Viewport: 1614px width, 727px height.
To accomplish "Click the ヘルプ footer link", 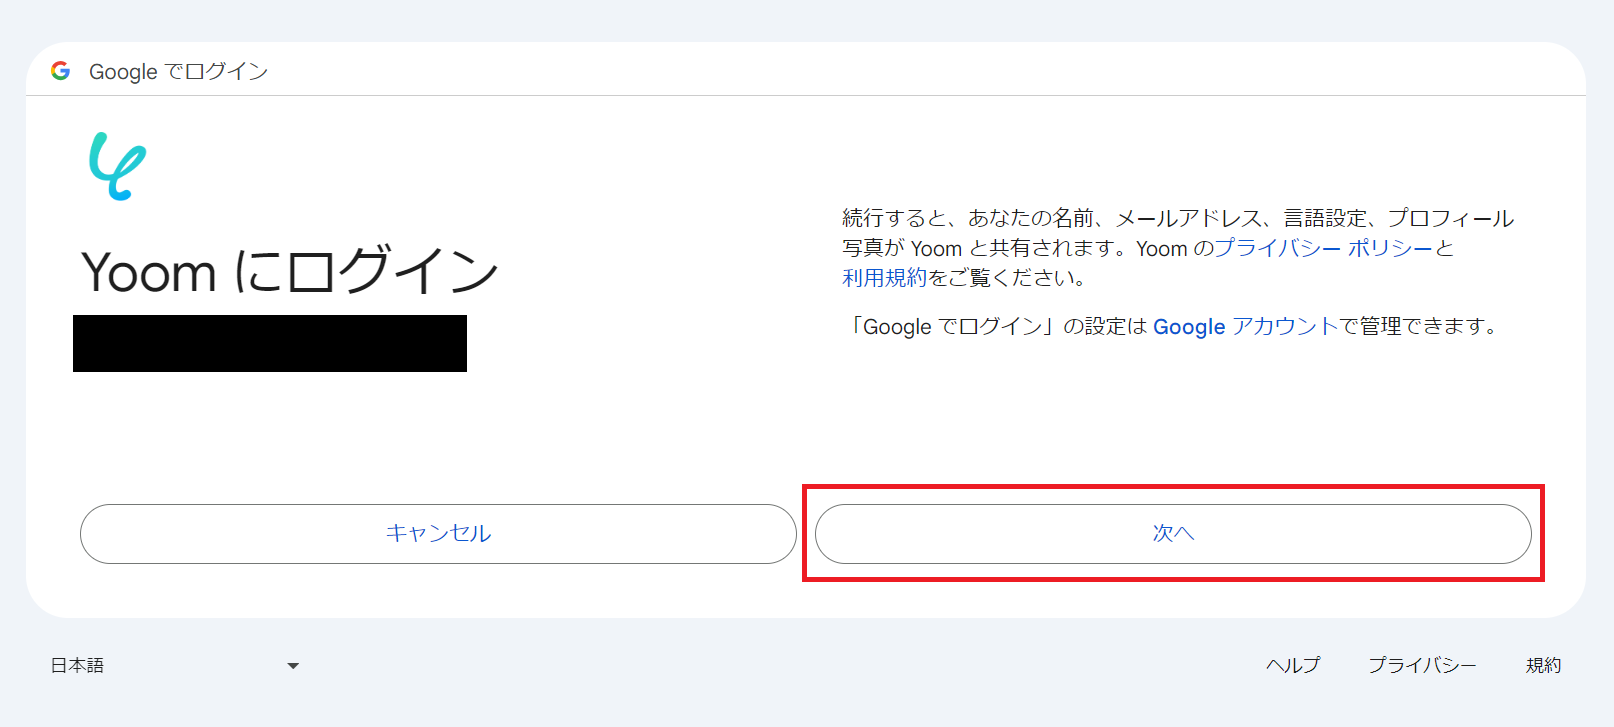I will point(1293,665).
